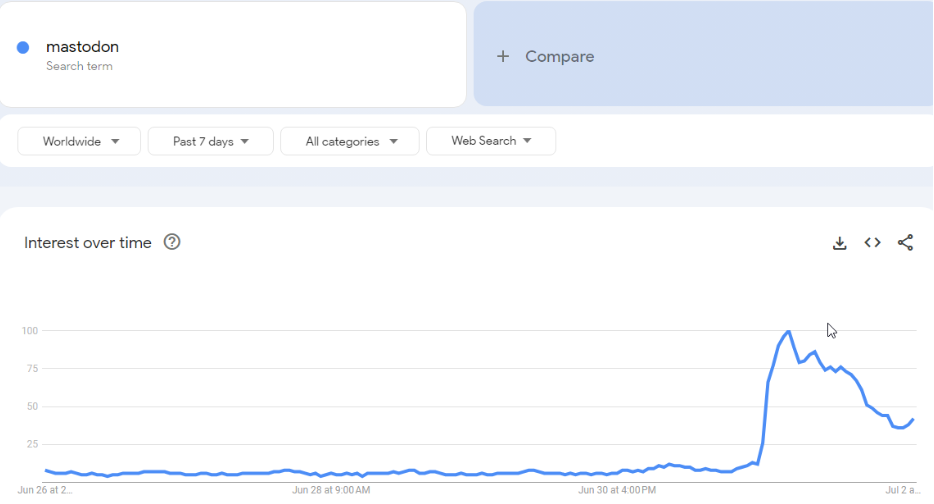Expand the All categories dropdown

pos(350,141)
